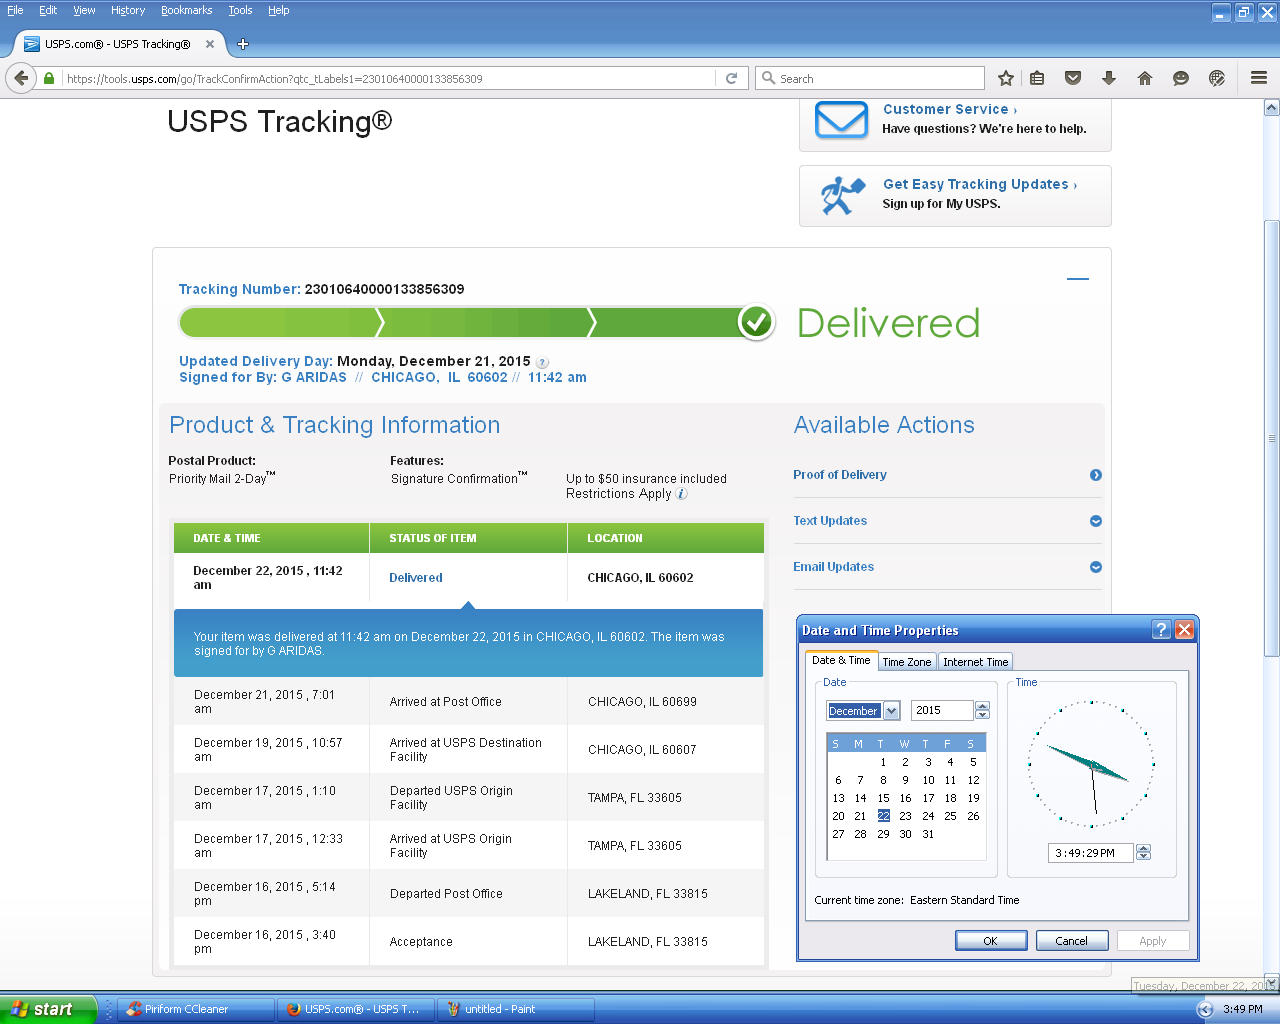The image size is (1280, 1024).
Task: Click OK in Date and Time Properties
Action: pos(990,941)
